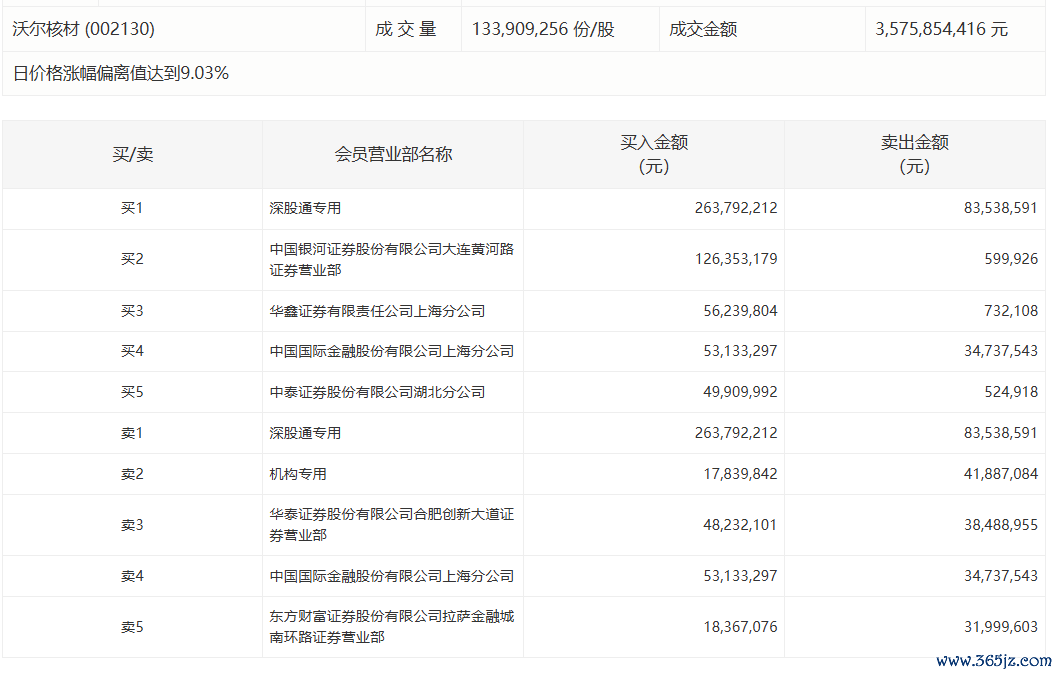Viewport: 1059px width, 676px height.
Task: Select the 会员营业部名称 column header
Action: pyautogui.click(x=392, y=154)
